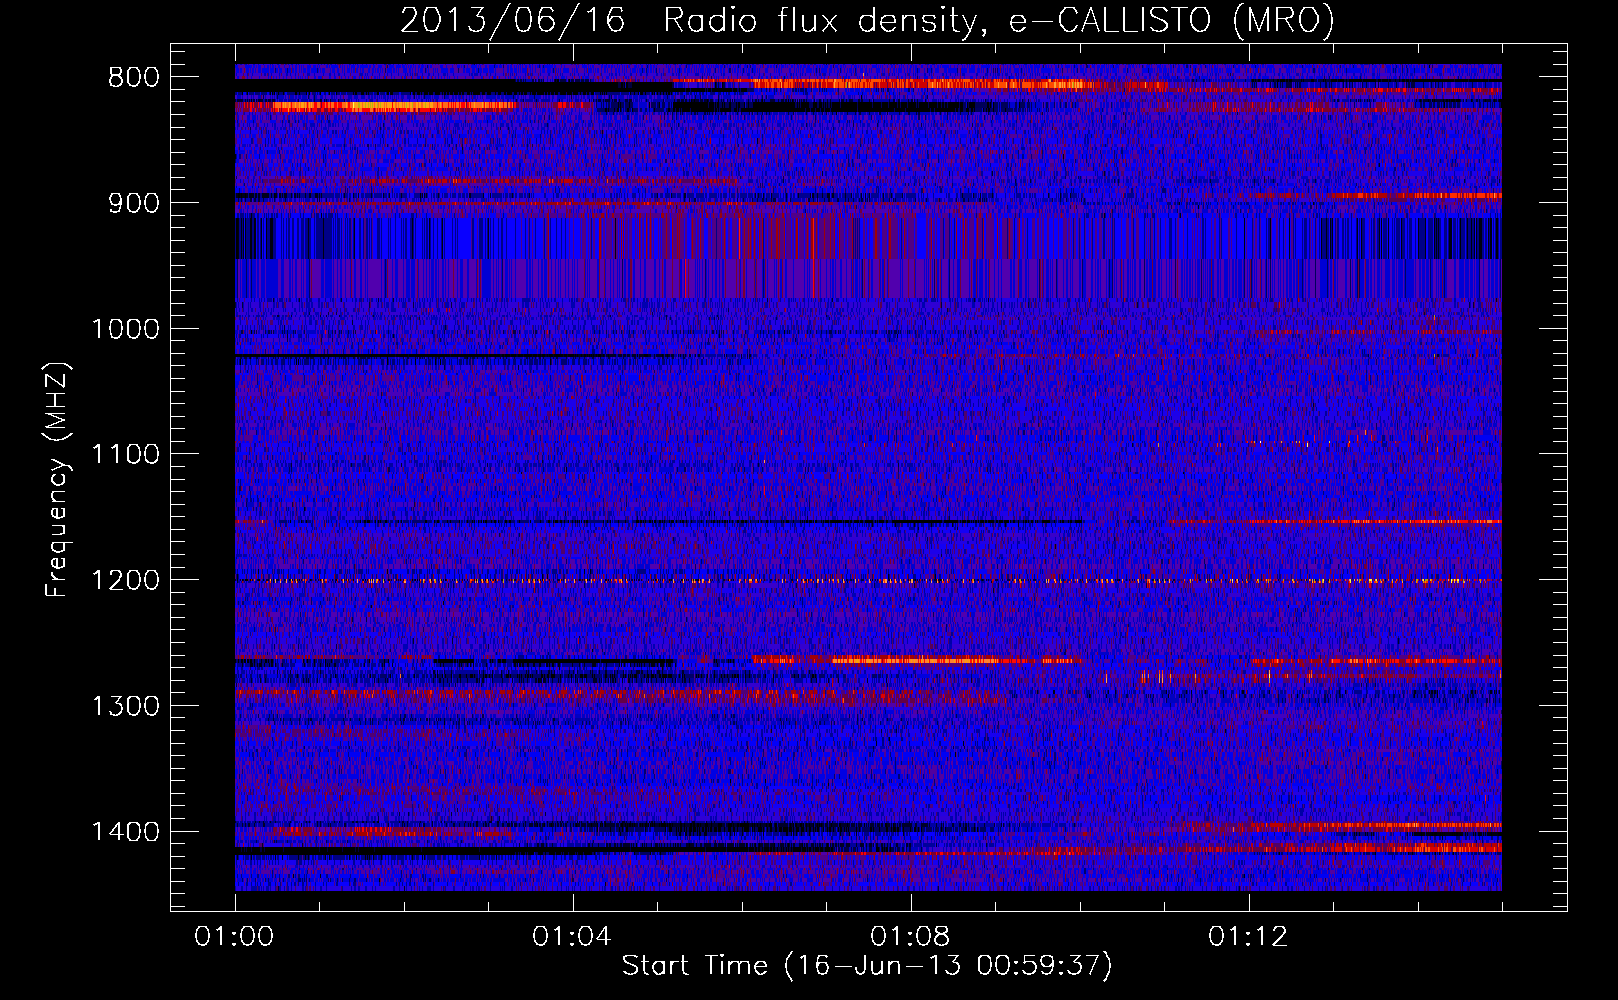1618x1000 pixels.
Task: Click the 1400 frequency tick label
Action: click(x=125, y=832)
